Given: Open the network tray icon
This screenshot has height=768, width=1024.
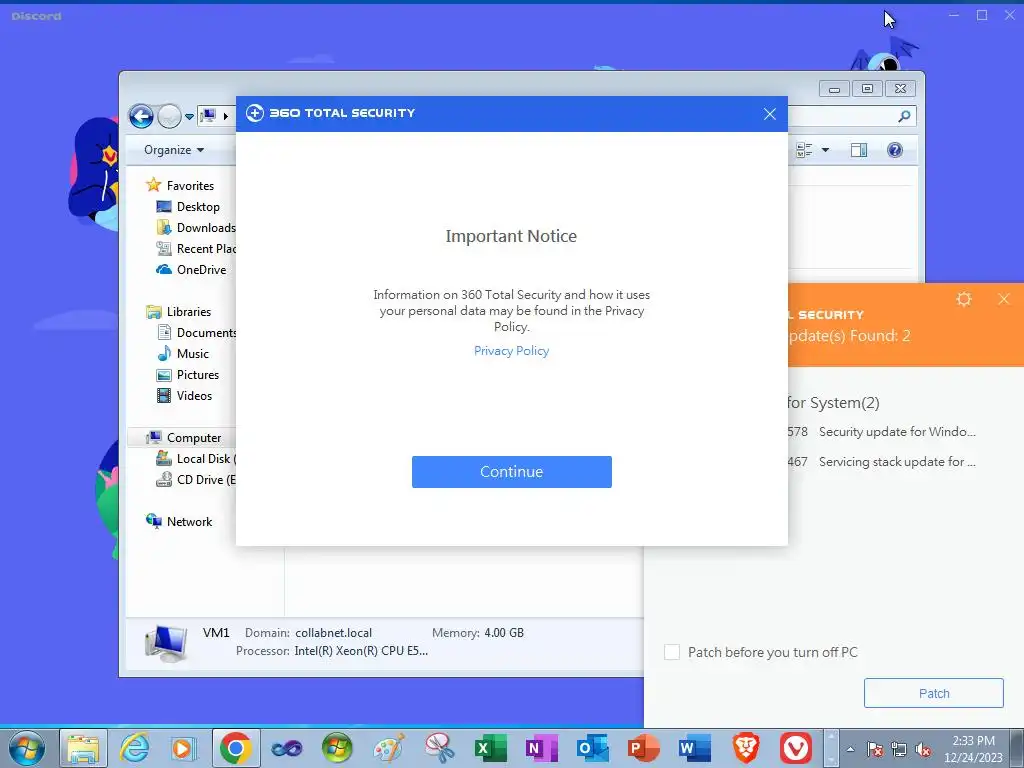Looking at the screenshot, I should [x=899, y=749].
